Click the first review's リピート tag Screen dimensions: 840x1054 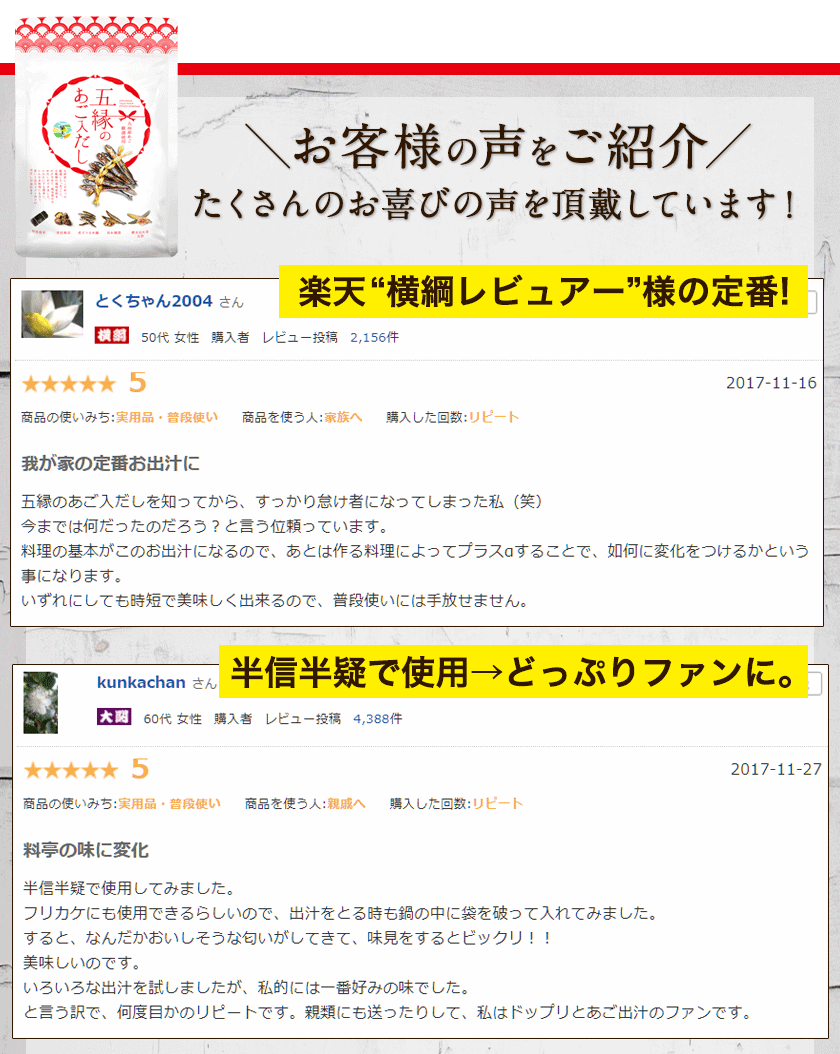coord(494,417)
